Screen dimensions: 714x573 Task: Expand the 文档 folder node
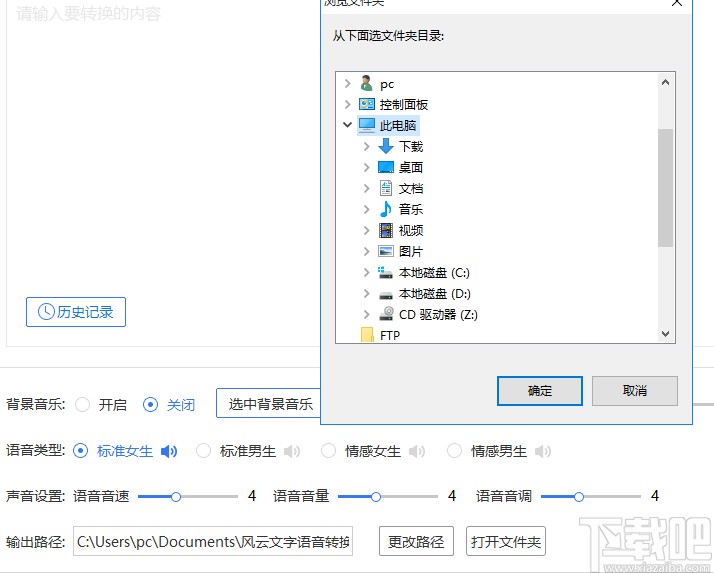(x=367, y=188)
